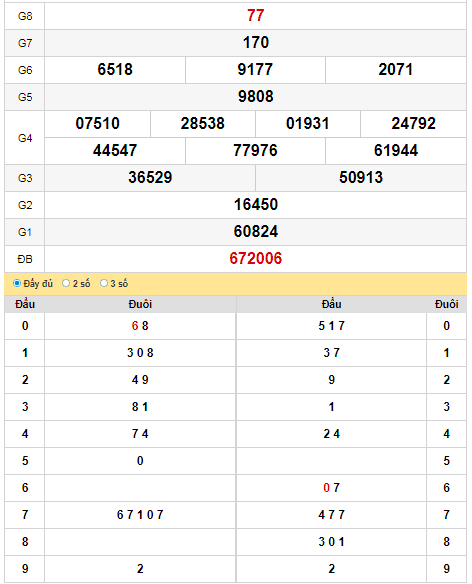Click the ĐB row label
This screenshot has width=472, height=584.
tap(25, 259)
